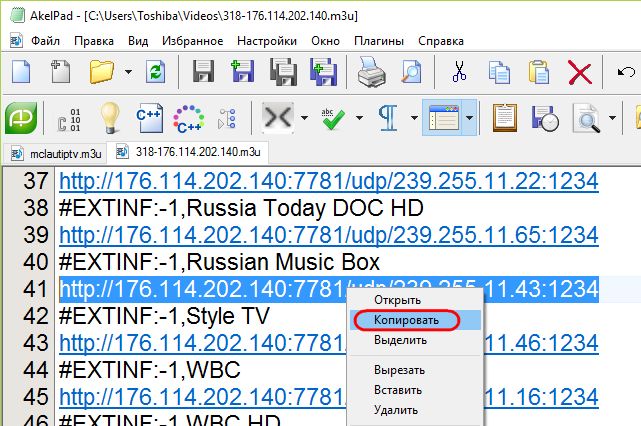This screenshot has height=426, width=641.
Task: Delete selection with red X icon
Action: pos(580,73)
